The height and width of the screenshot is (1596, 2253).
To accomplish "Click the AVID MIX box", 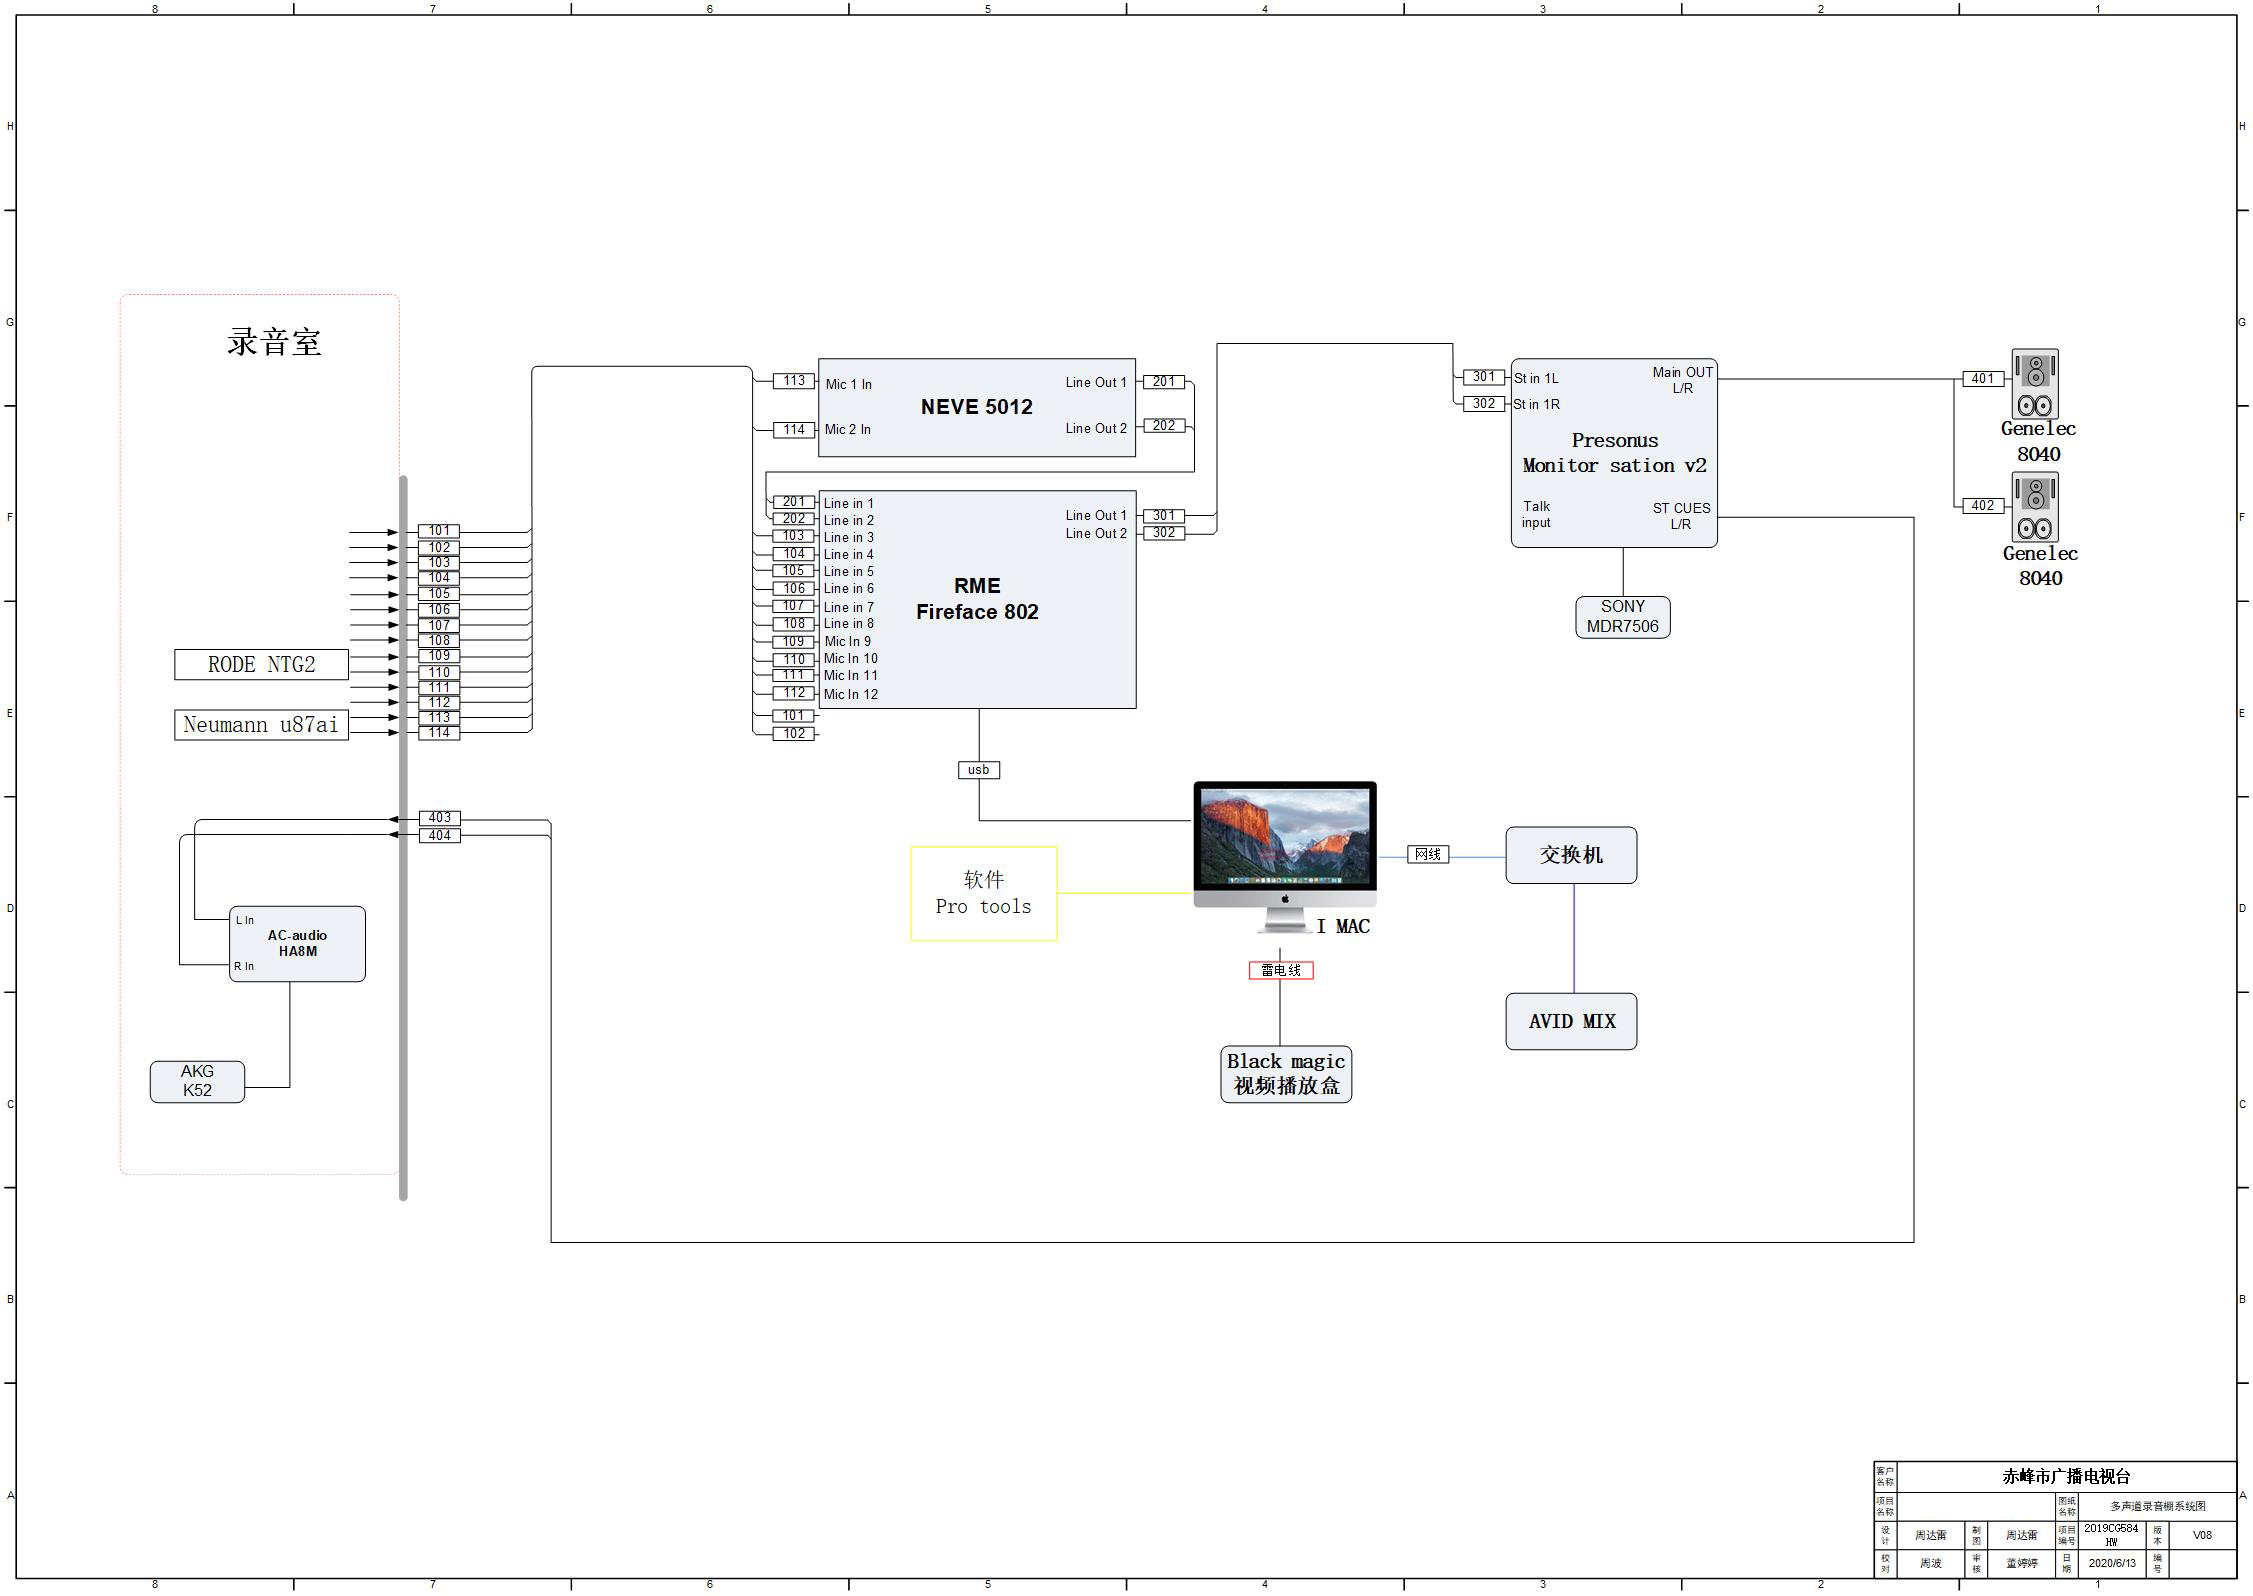I will click(1570, 1021).
